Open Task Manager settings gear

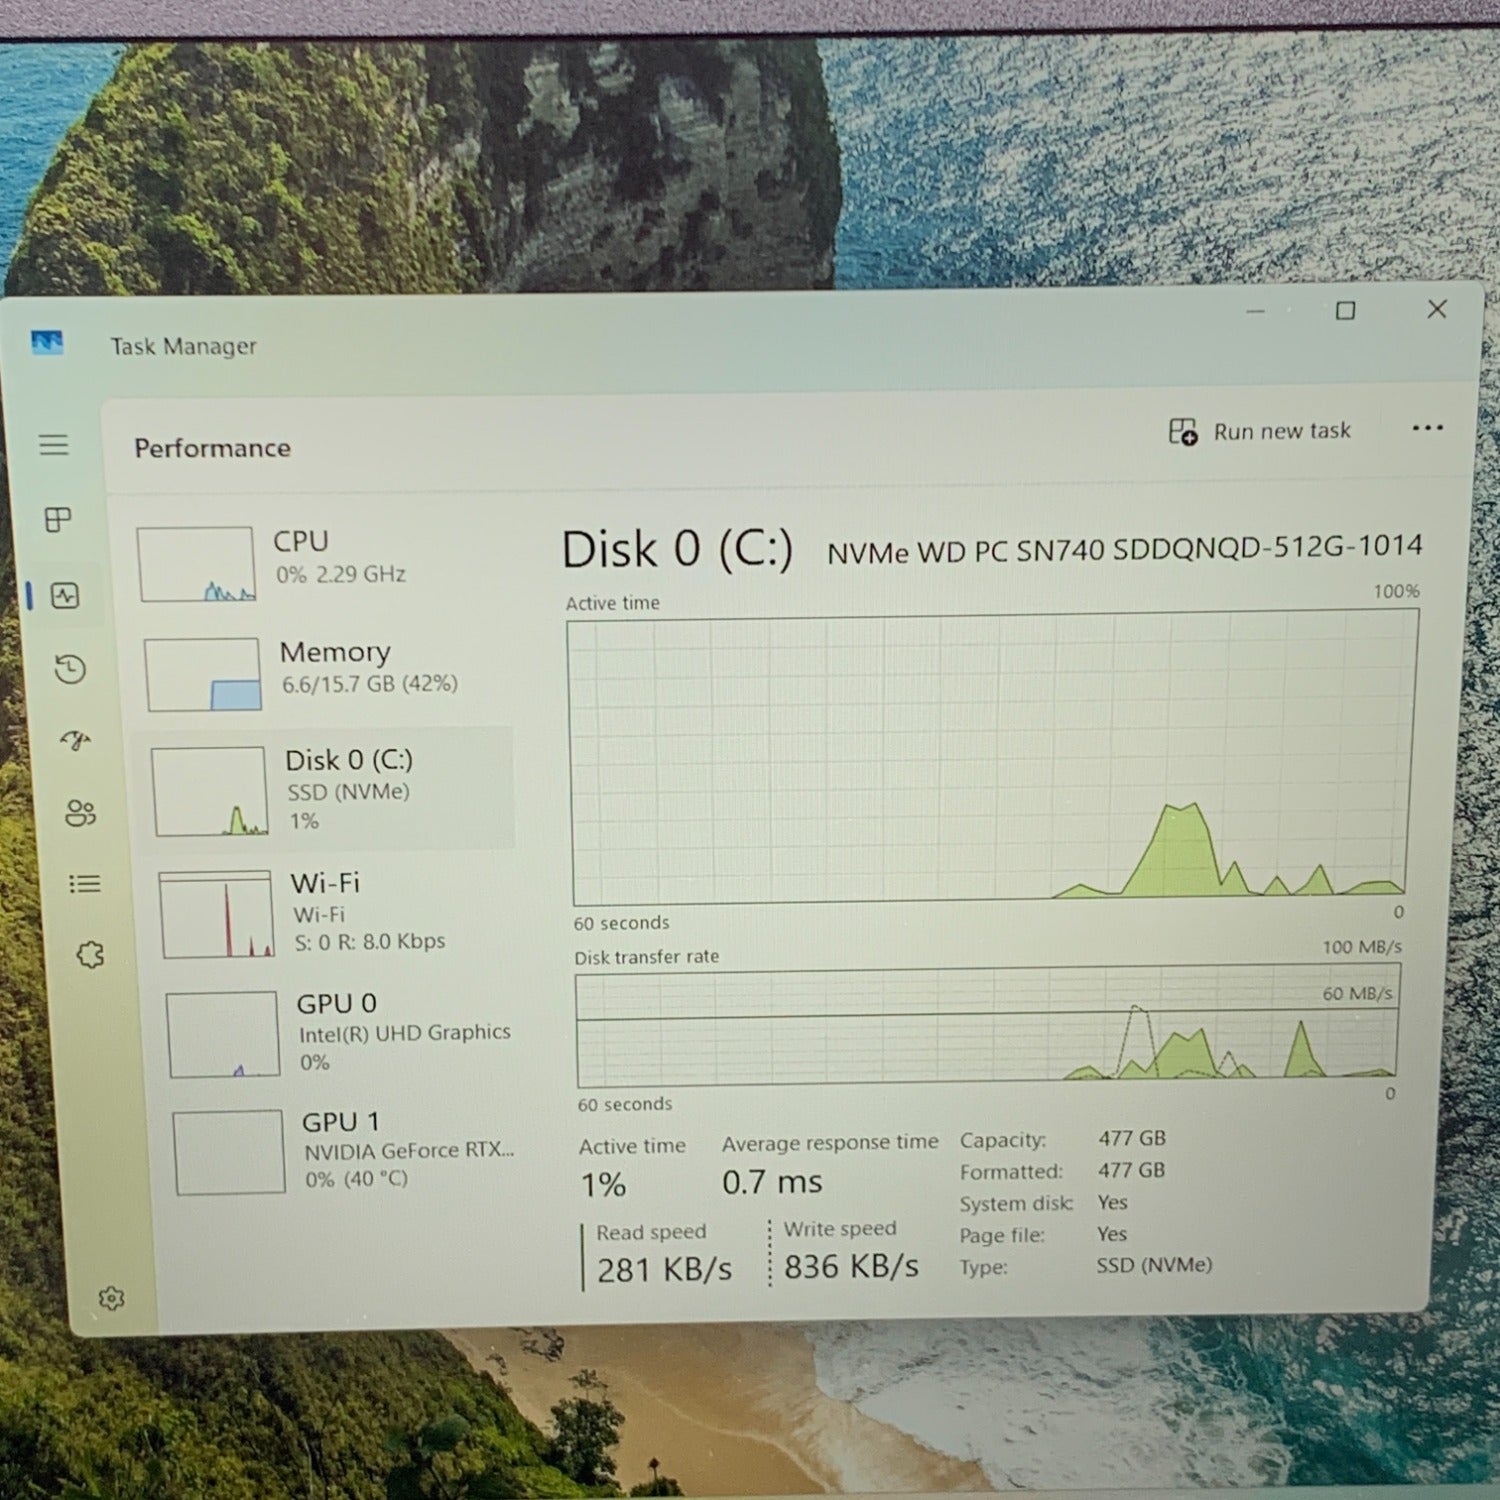click(111, 1298)
